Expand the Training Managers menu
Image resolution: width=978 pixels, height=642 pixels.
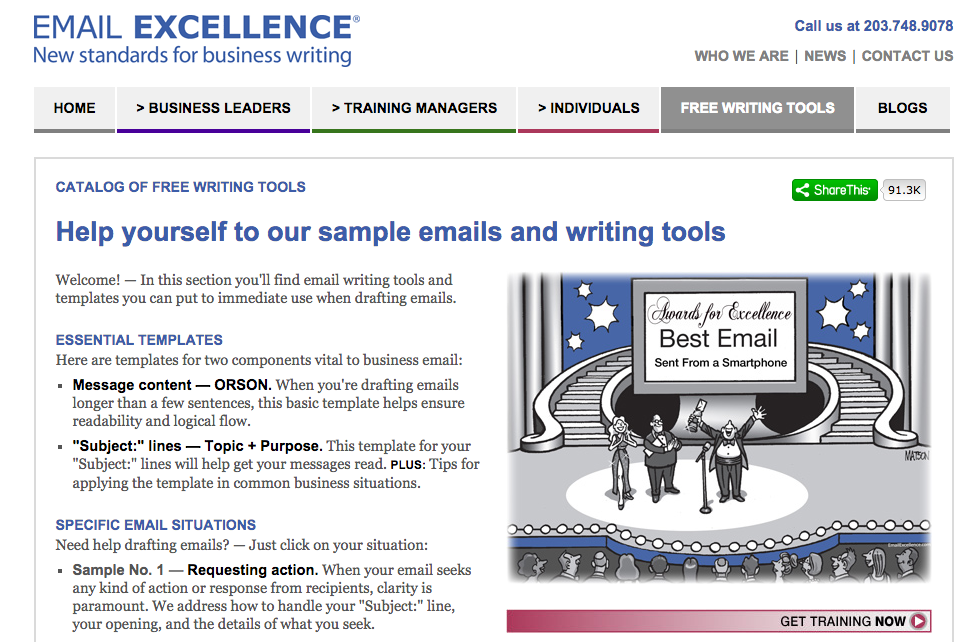click(x=414, y=109)
